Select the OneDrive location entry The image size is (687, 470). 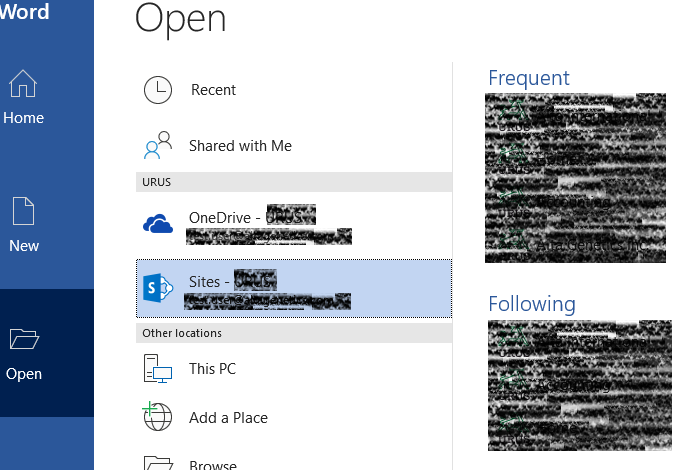click(x=294, y=224)
